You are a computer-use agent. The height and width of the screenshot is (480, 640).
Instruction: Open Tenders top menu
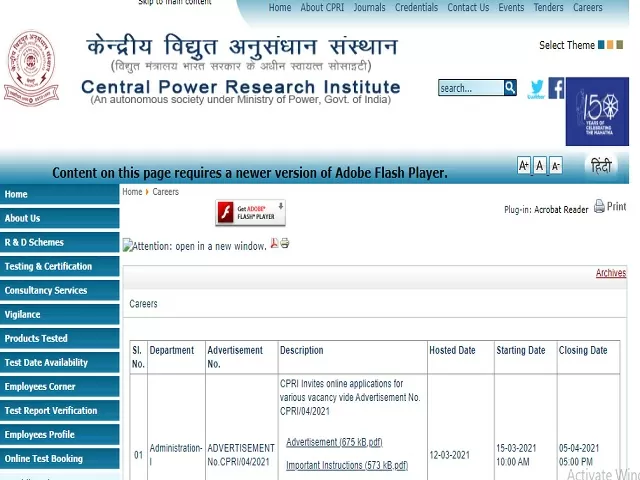click(548, 7)
